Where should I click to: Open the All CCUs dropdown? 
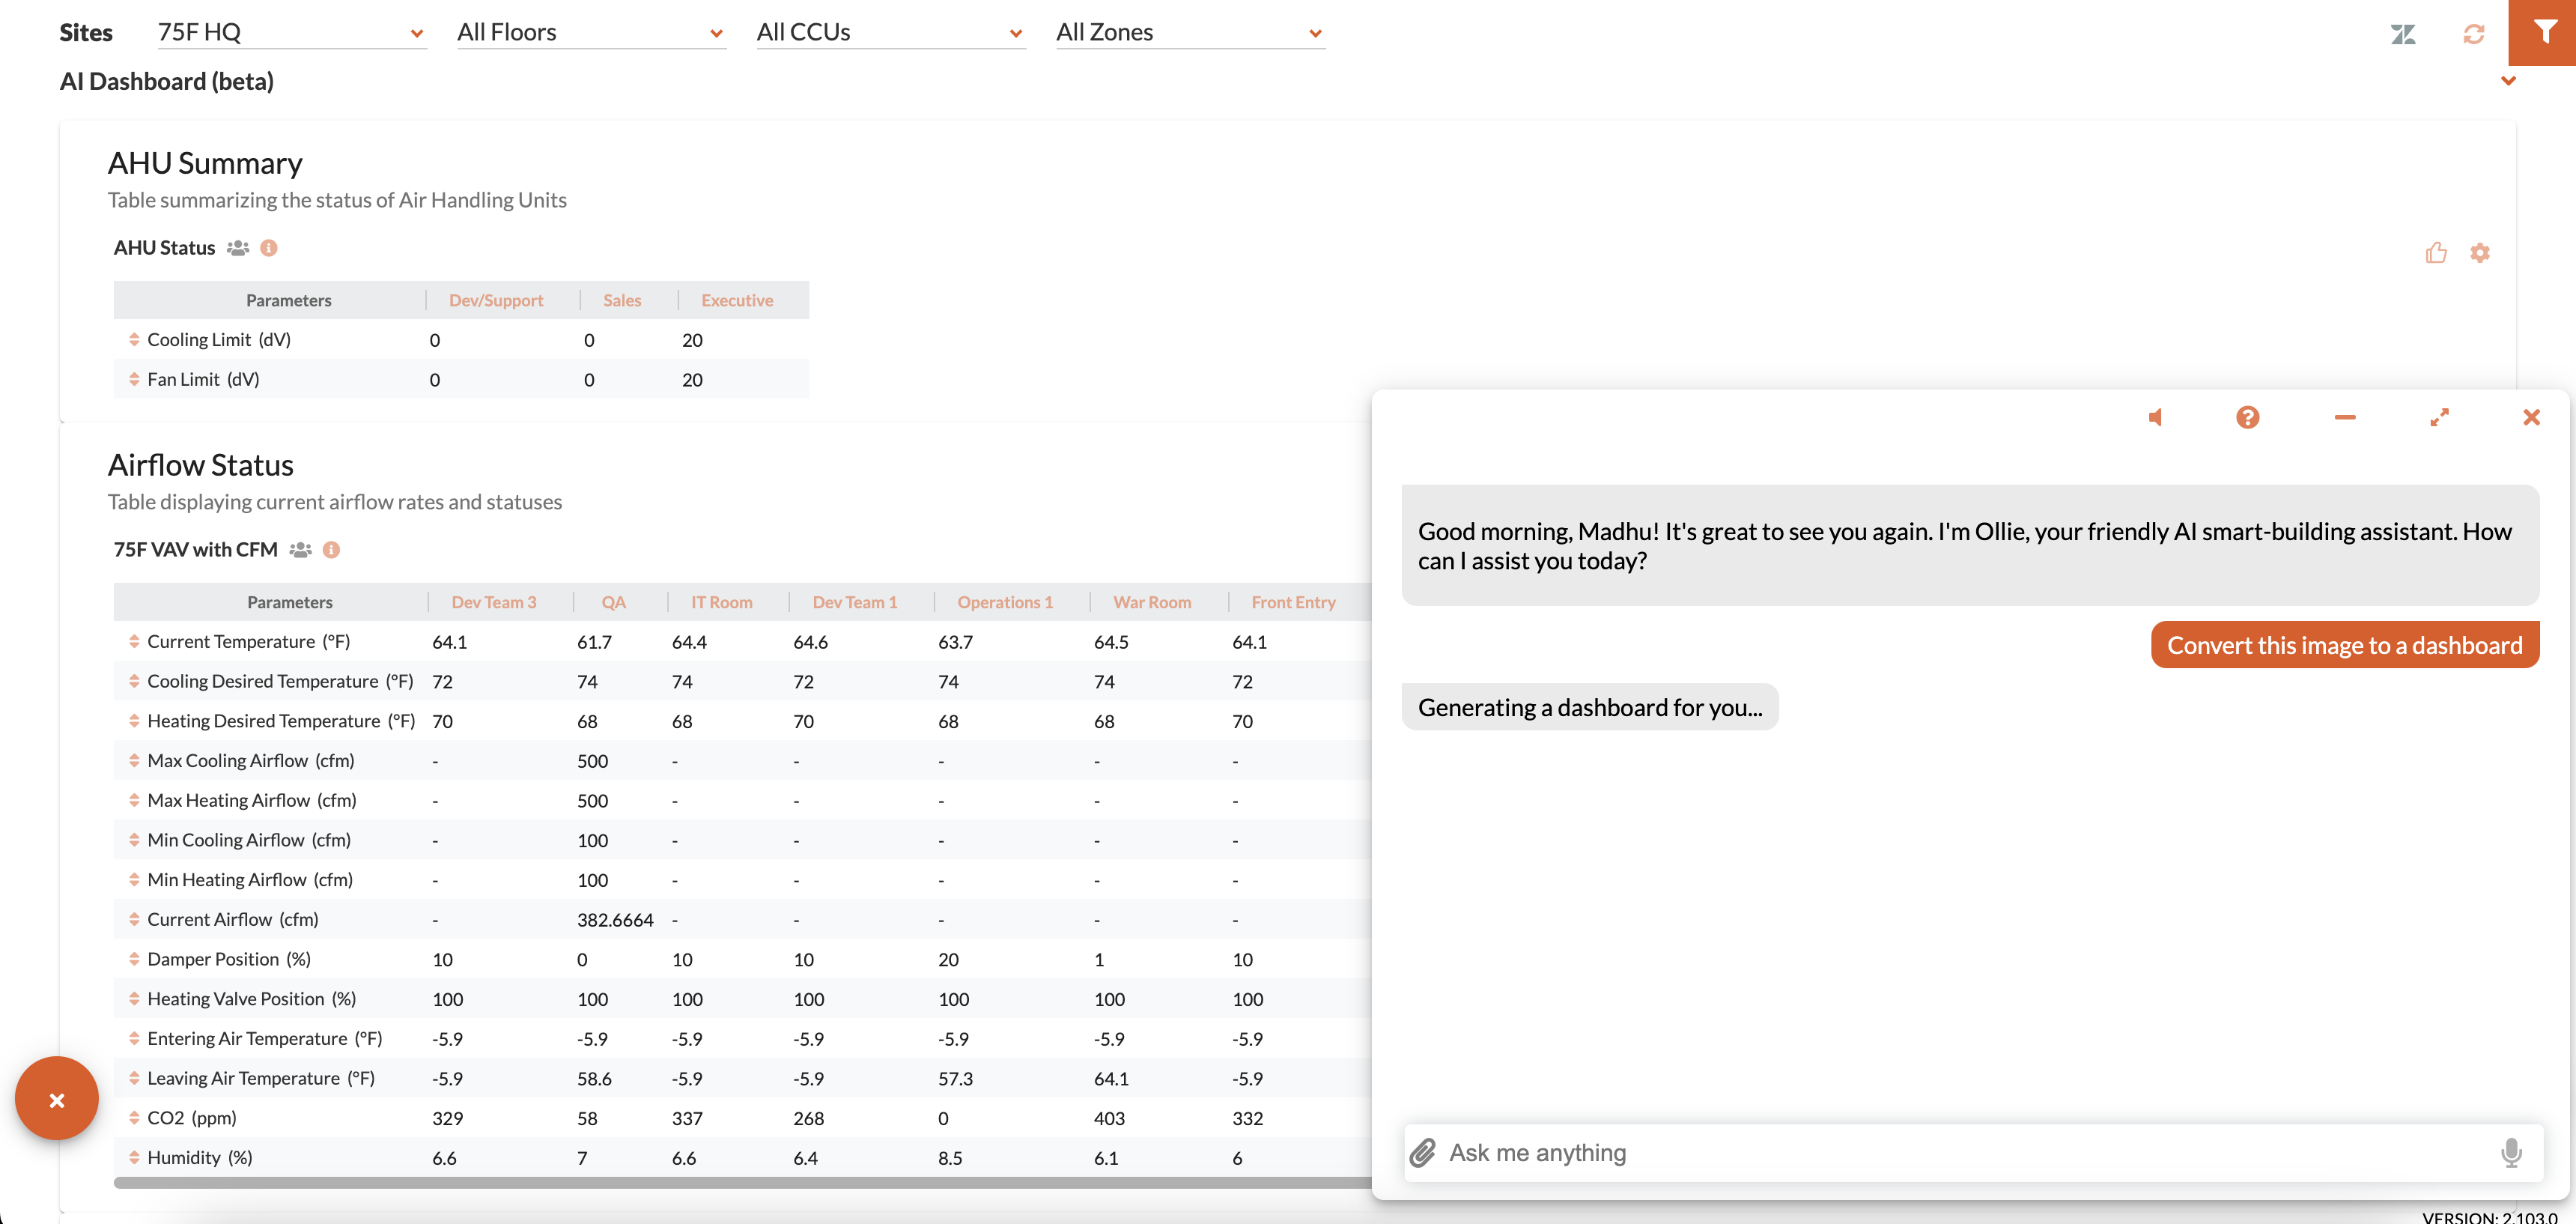tap(891, 32)
